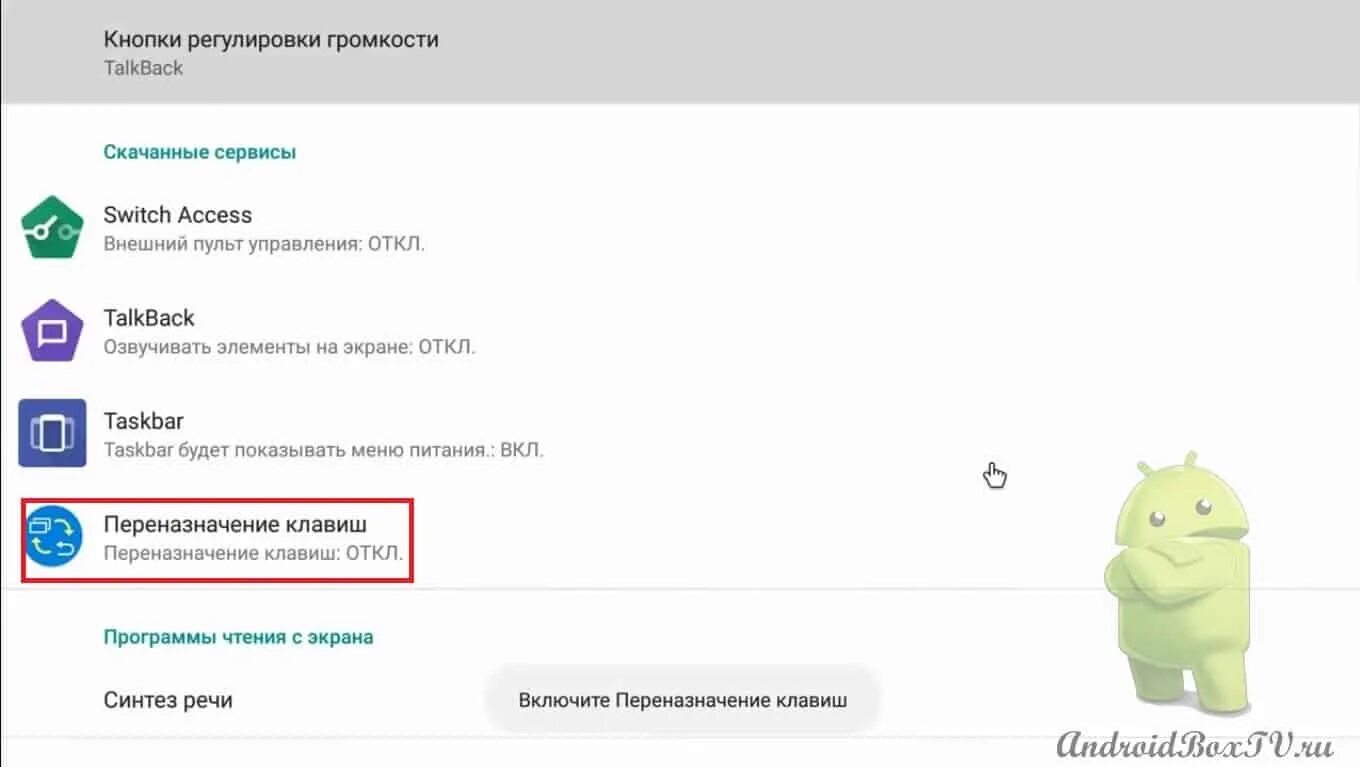The width and height of the screenshot is (1360, 767).
Task: Click the AndroidBoxTV.ru watermark
Action: (1195, 743)
